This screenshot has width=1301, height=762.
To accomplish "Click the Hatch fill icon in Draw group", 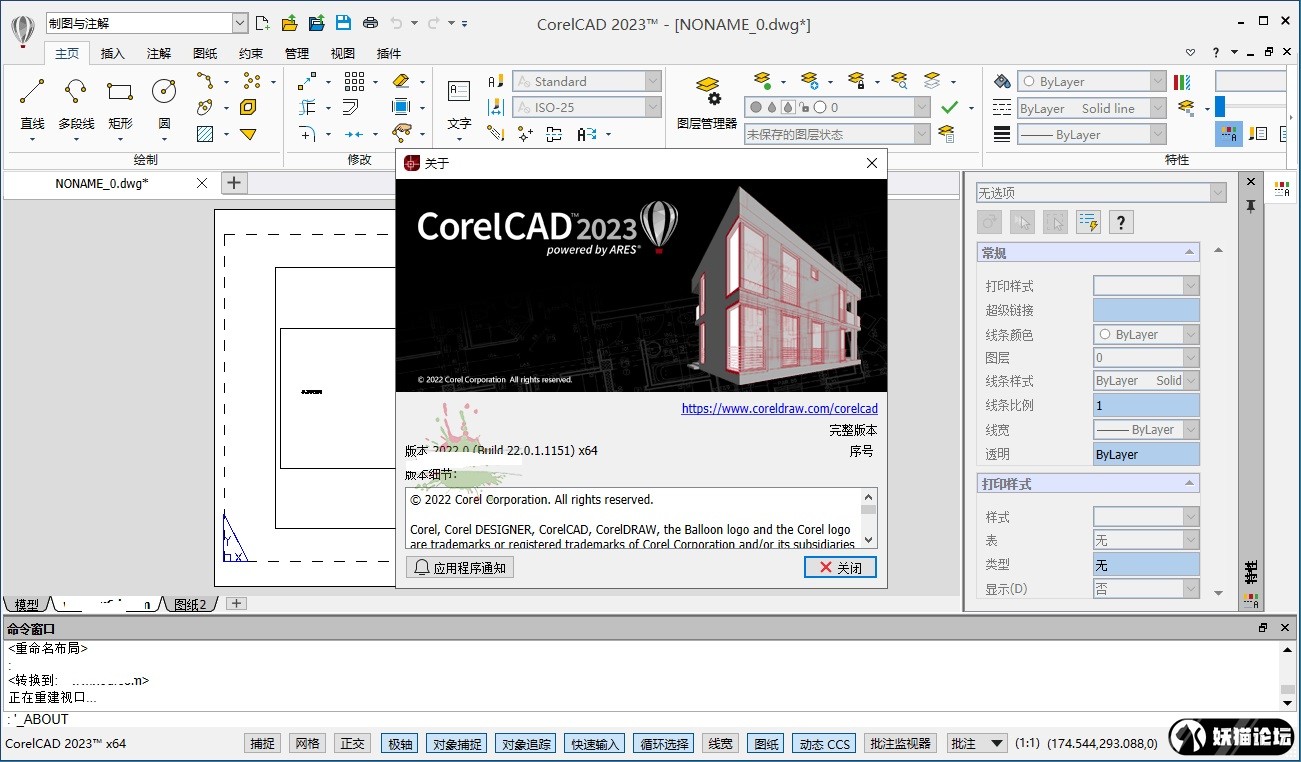I will pos(205,134).
